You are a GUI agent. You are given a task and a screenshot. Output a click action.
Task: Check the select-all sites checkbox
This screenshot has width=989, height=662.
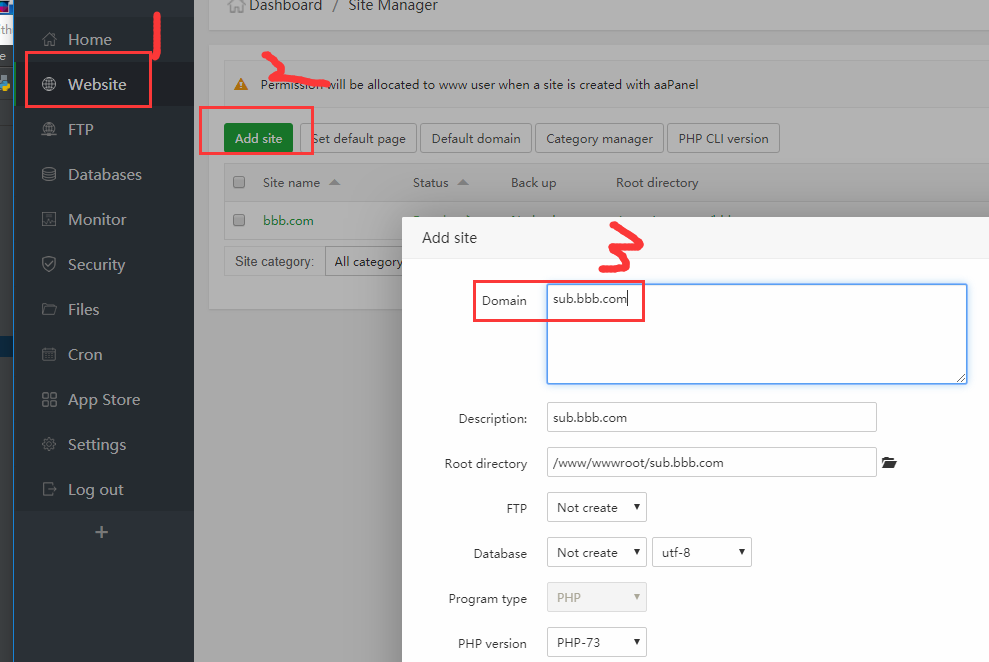[x=237, y=182]
